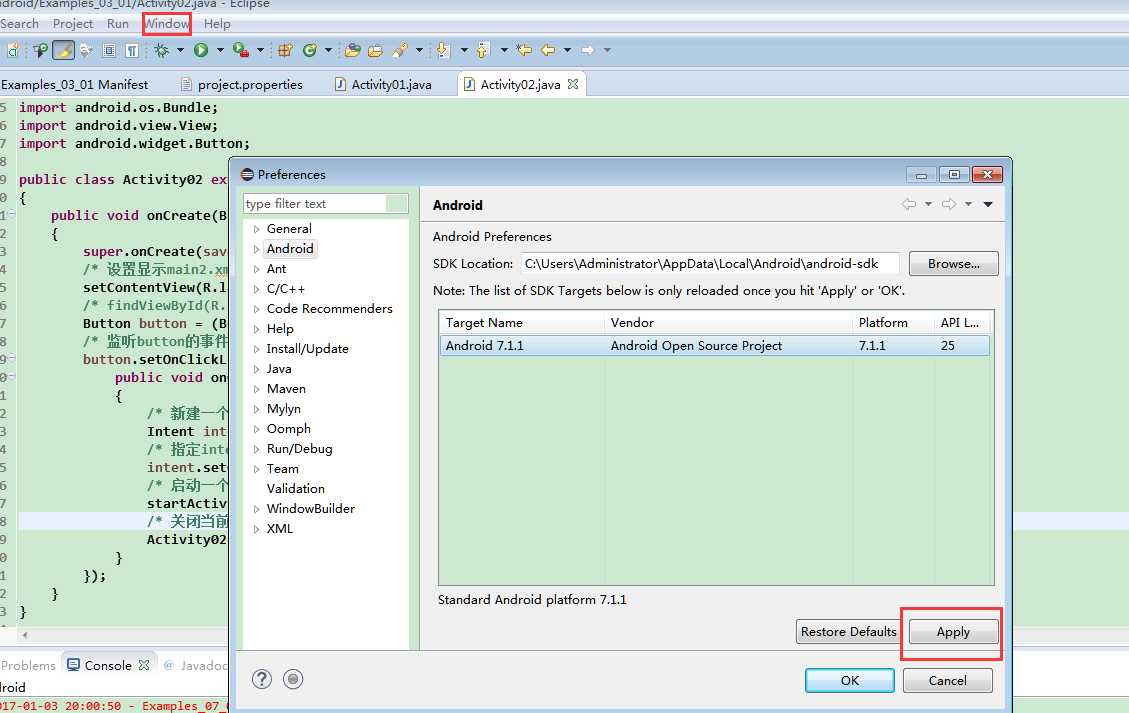Open the Preferences view menu triangle
1129x713 pixels.
coord(988,205)
